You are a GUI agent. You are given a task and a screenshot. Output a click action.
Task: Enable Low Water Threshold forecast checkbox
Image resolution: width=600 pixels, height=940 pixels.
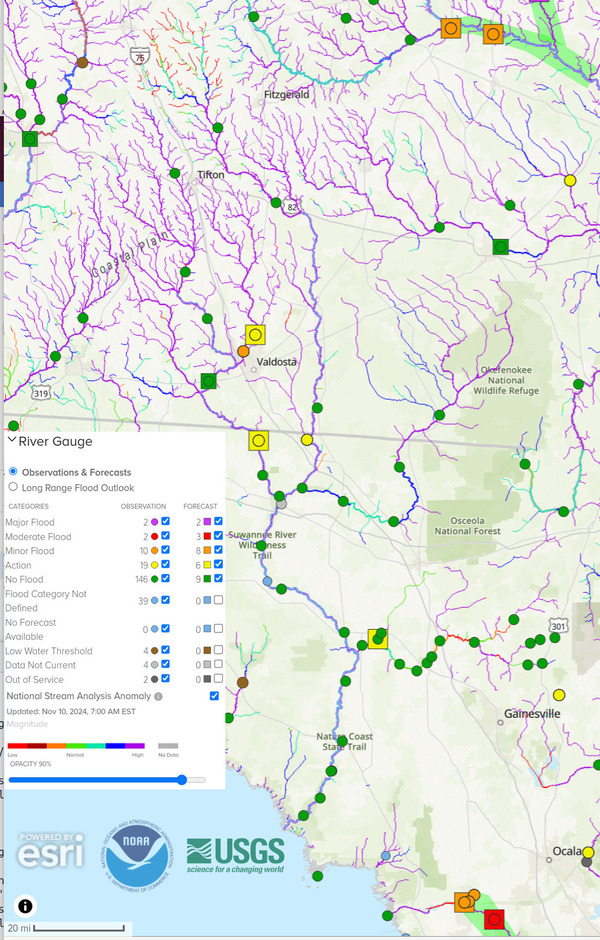coord(218,650)
